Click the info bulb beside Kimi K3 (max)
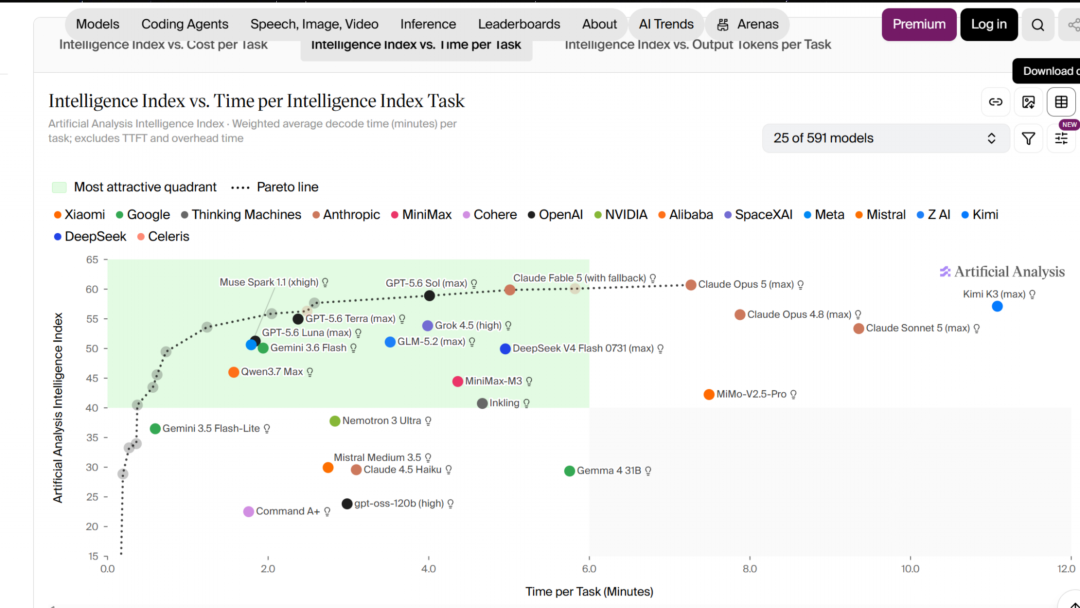The width and height of the screenshot is (1080, 608). (x=1032, y=295)
